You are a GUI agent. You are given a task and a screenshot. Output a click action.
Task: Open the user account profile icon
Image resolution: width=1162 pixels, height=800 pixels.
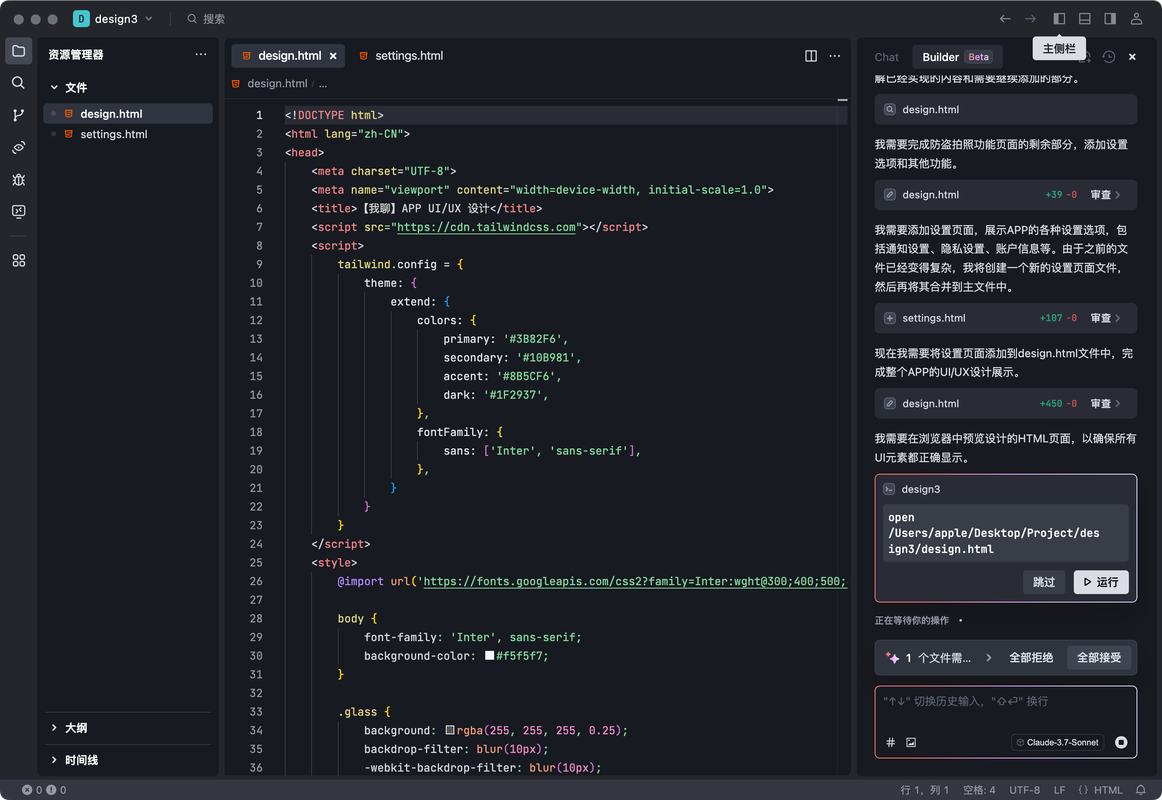click(1135, 19)
